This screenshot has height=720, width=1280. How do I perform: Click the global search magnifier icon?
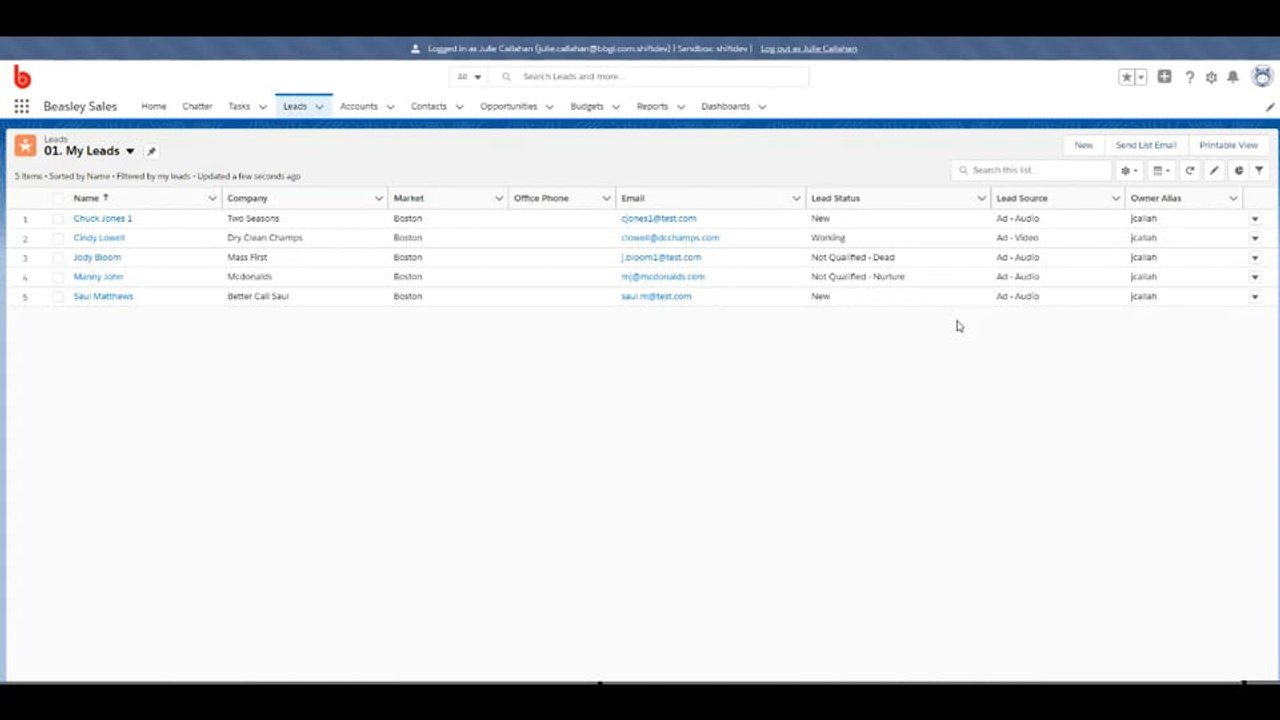(507, 77)
